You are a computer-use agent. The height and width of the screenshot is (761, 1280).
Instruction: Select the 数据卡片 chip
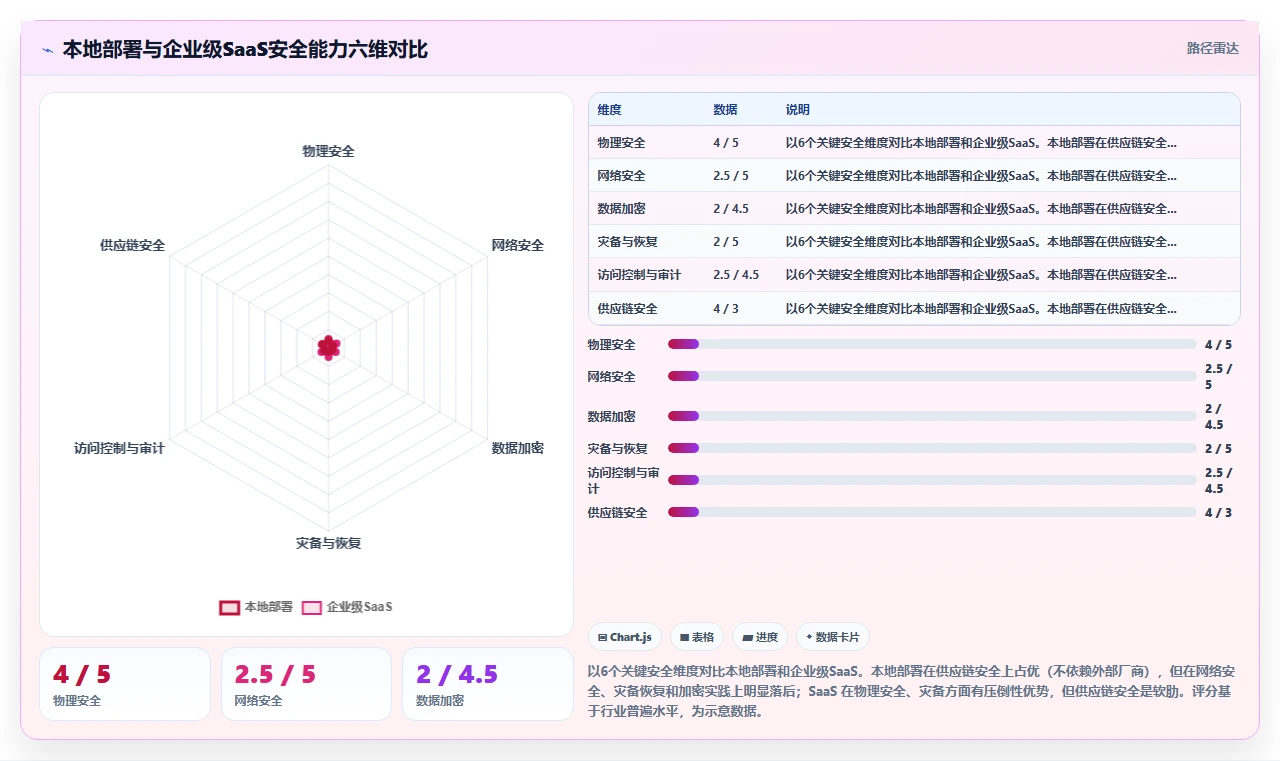[832, 637]
